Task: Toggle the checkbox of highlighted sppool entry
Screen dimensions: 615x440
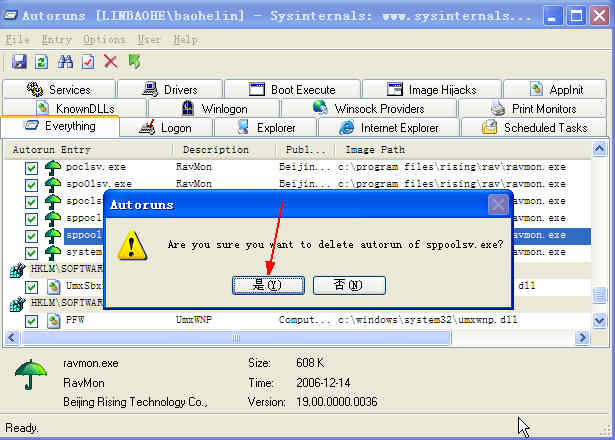Action: [x=31, y=236]
